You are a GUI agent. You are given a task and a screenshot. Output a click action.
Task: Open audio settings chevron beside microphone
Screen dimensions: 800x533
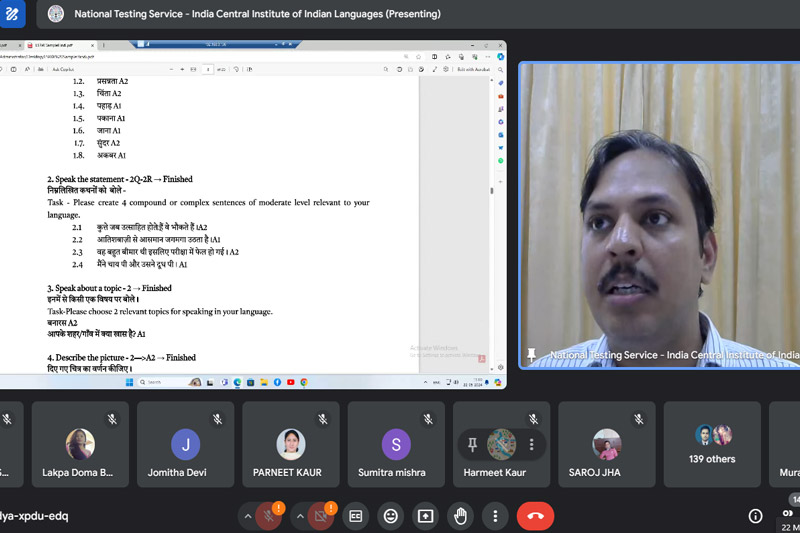click(247, 516)
